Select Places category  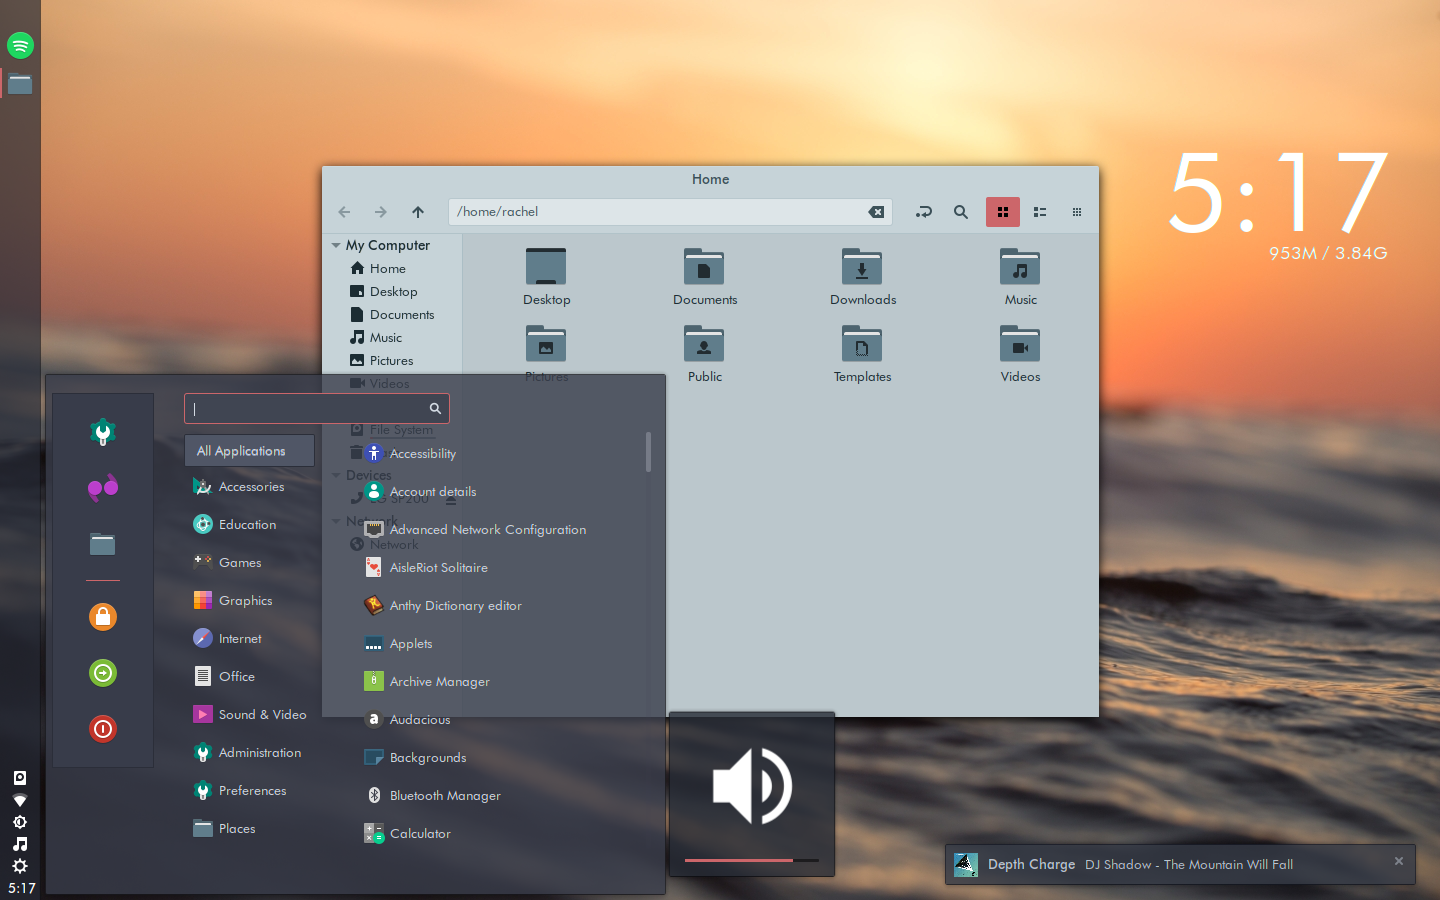(x=249, y=829)
